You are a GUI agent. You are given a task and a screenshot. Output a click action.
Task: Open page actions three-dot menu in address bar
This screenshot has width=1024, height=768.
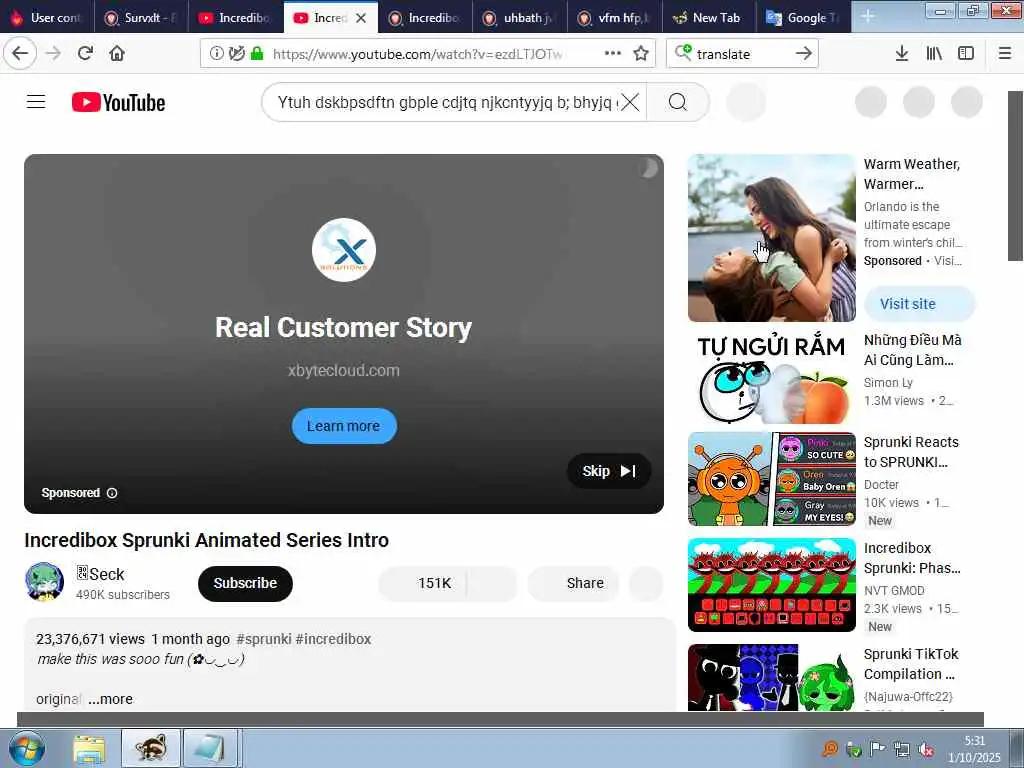[x=613, y=54]
